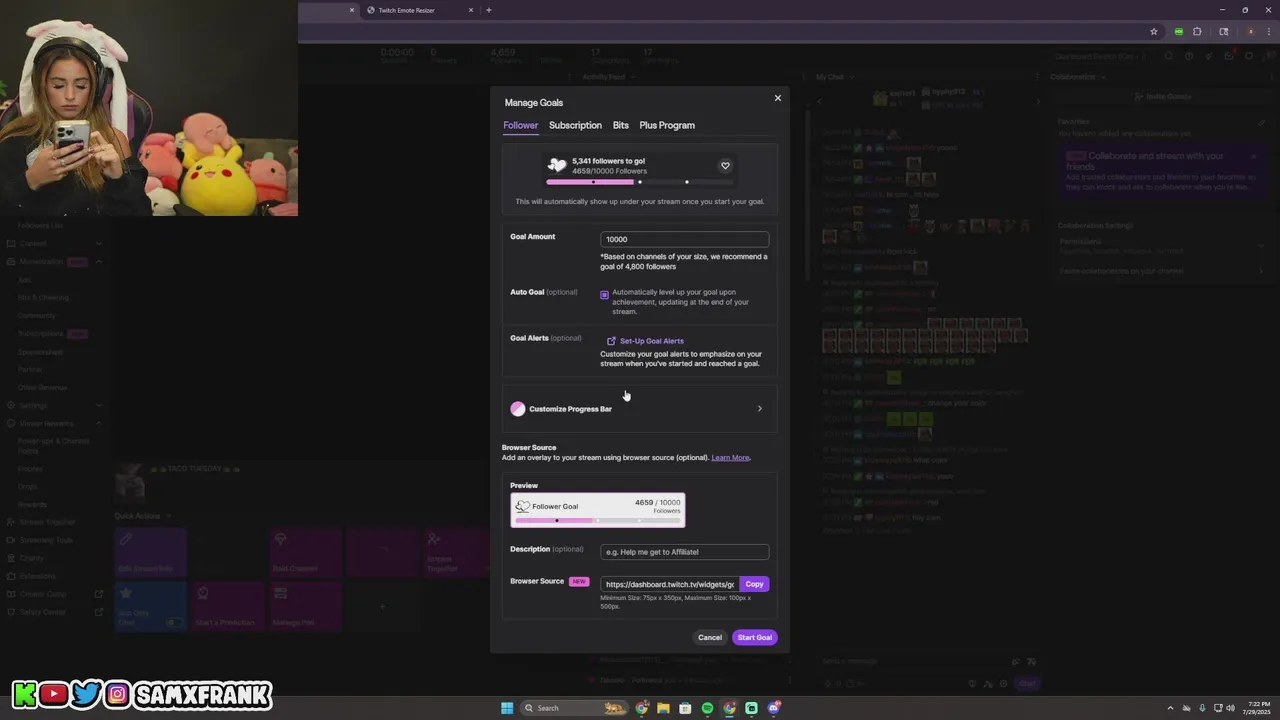Screen dimensions: 1280x720
Task: Click into the Goal Amount field
Action: pos(684,239)
